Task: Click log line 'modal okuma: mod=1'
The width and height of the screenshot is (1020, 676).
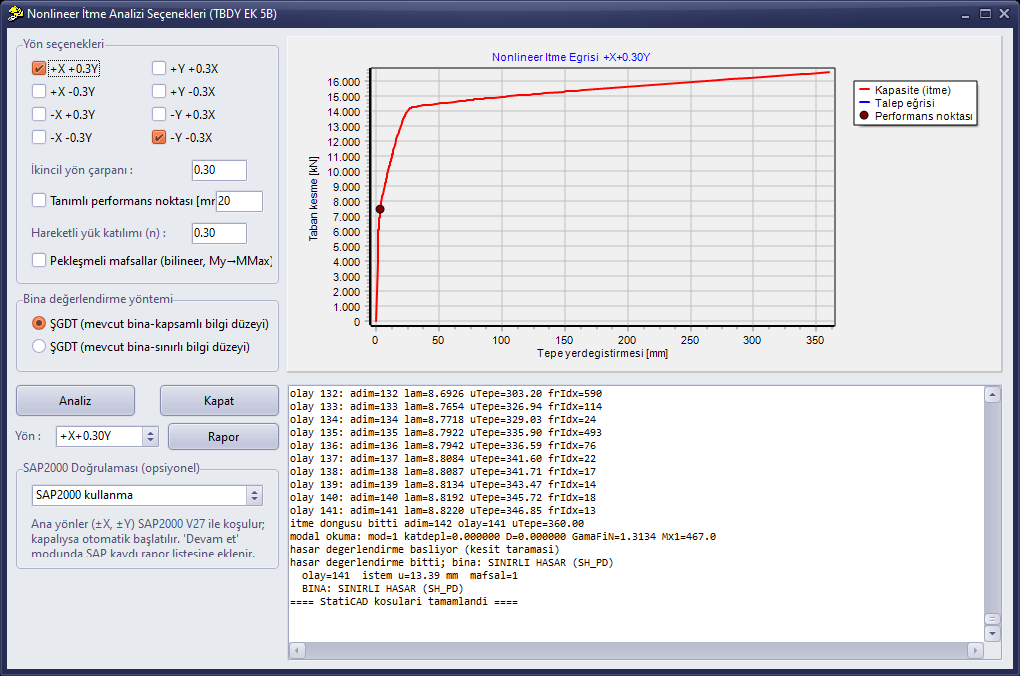Action: tap(503, 537)
